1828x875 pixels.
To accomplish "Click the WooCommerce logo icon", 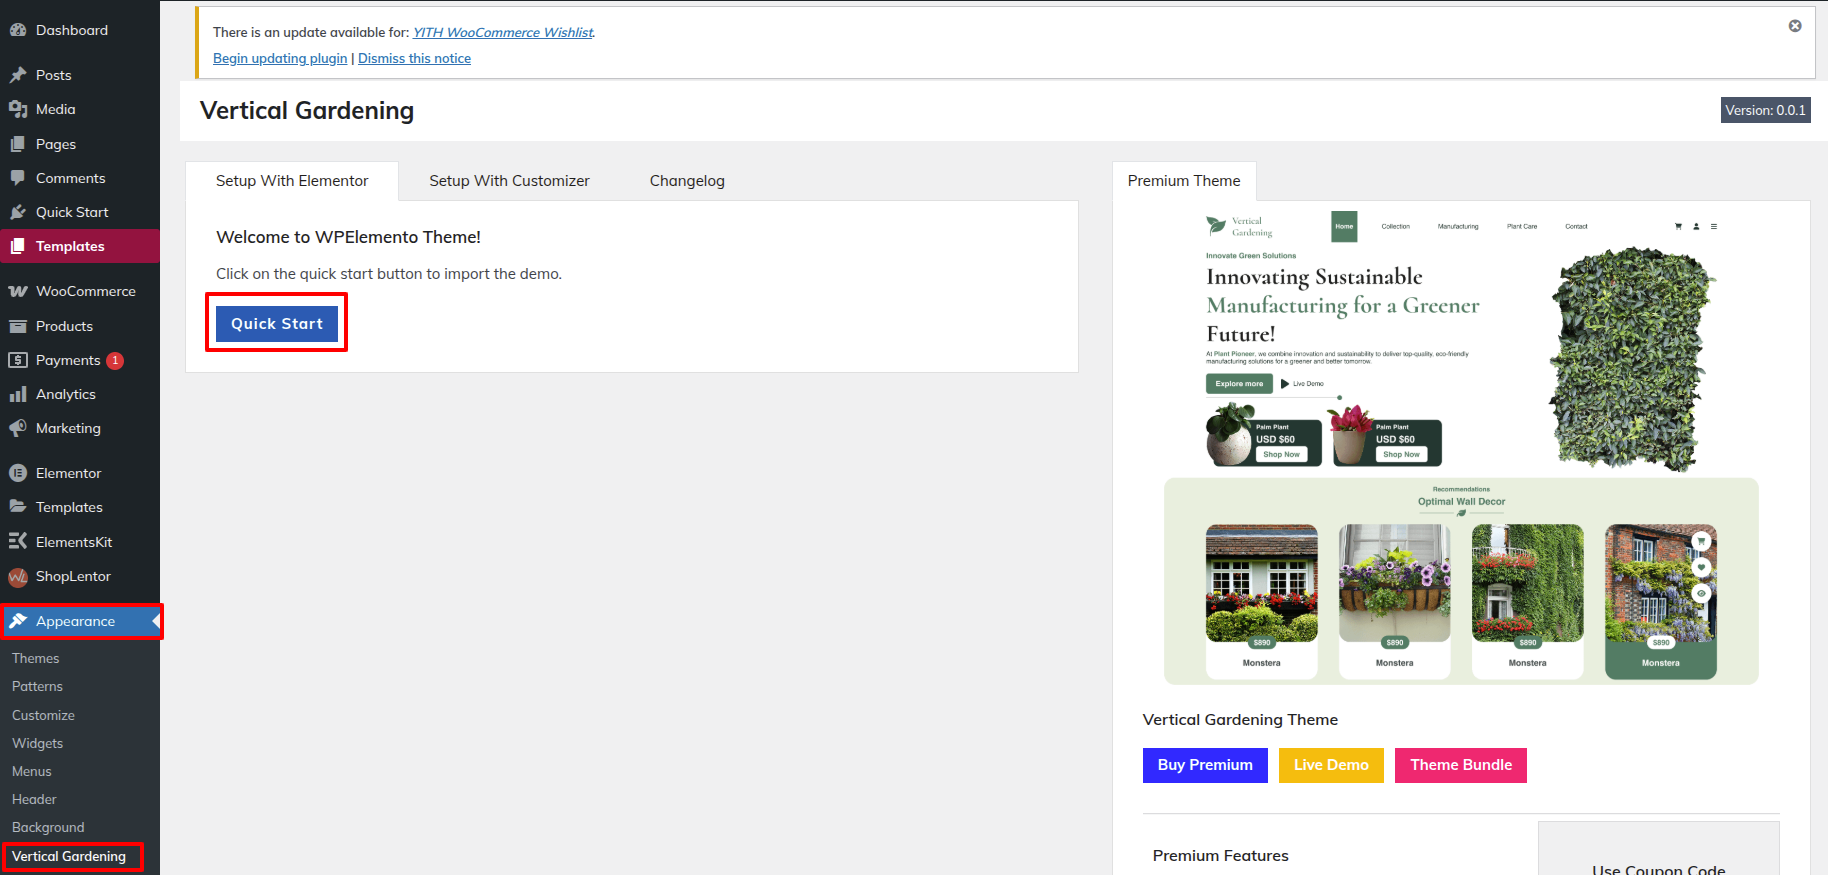I will 18,291.
